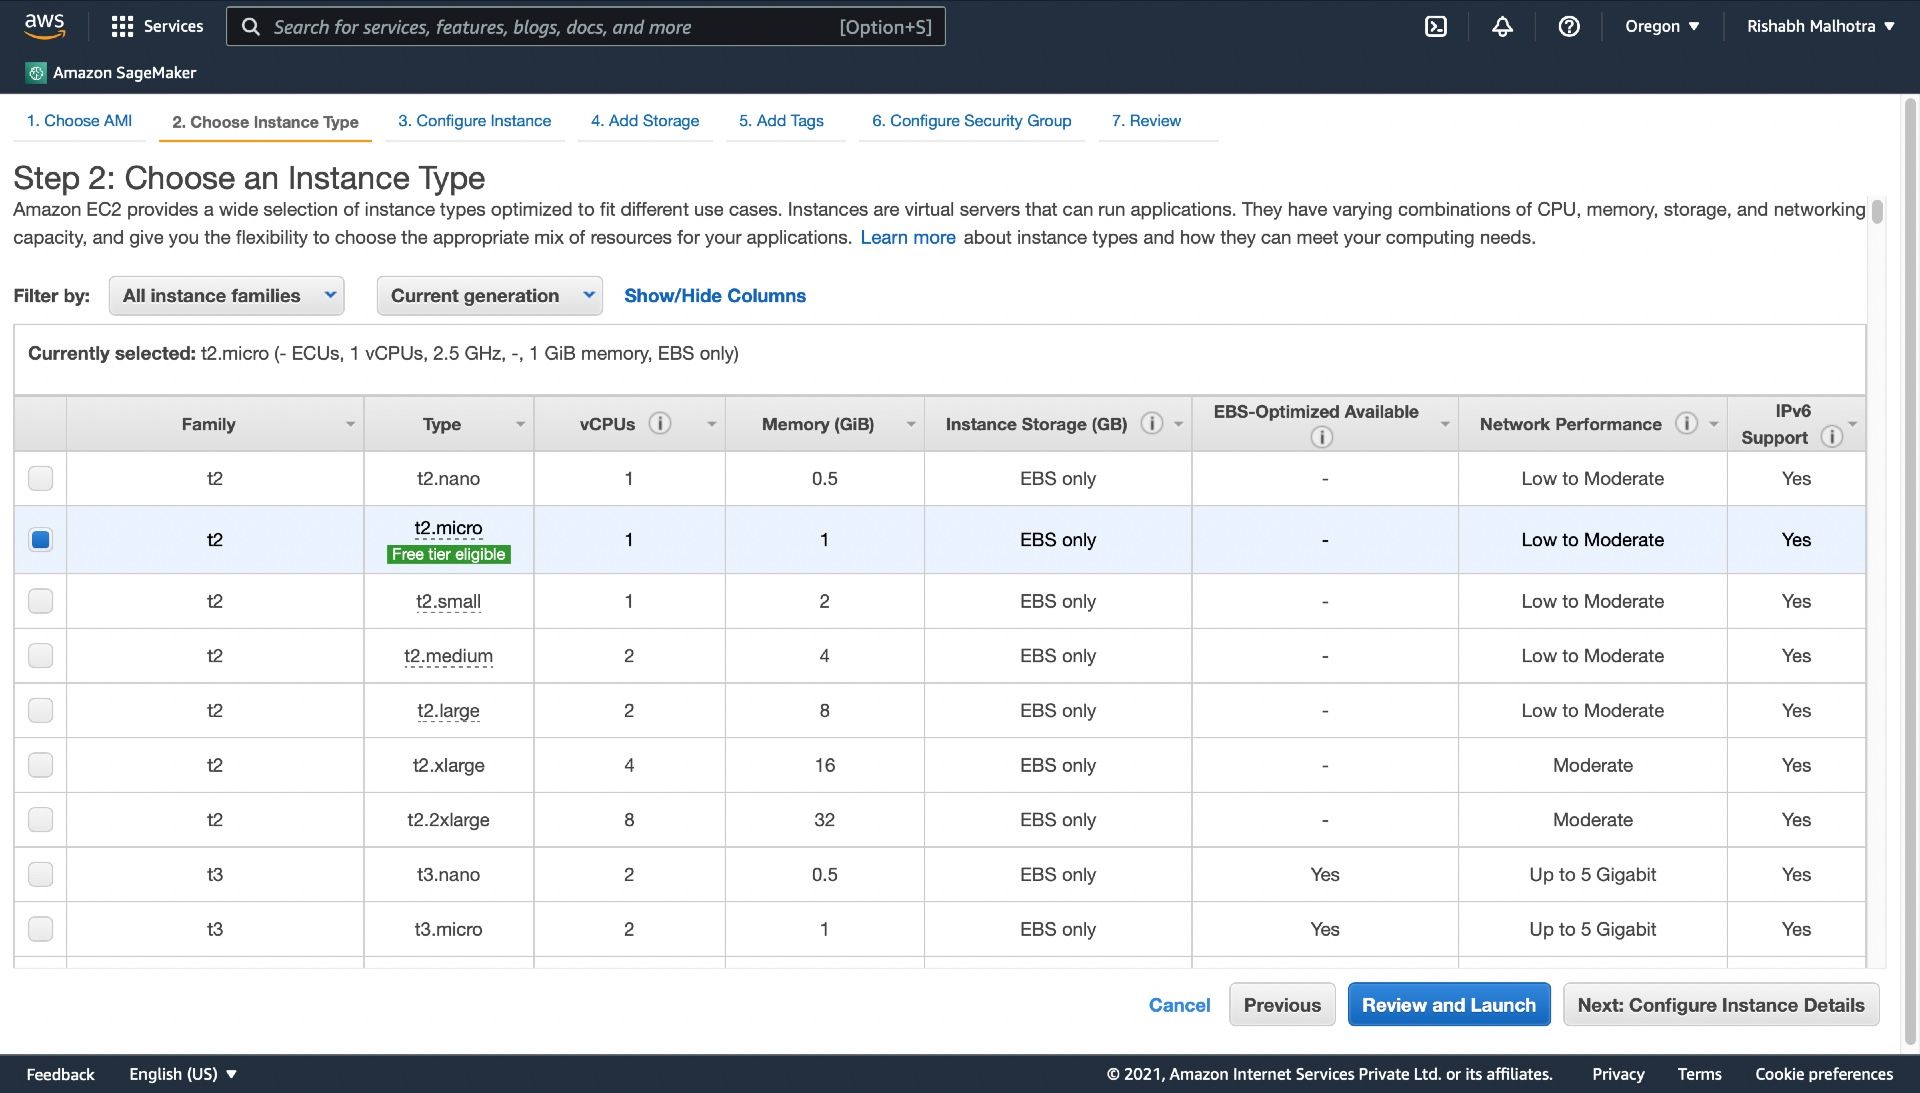
Task: Open the Family column filter arrow
Action: [x=350, y=424]
